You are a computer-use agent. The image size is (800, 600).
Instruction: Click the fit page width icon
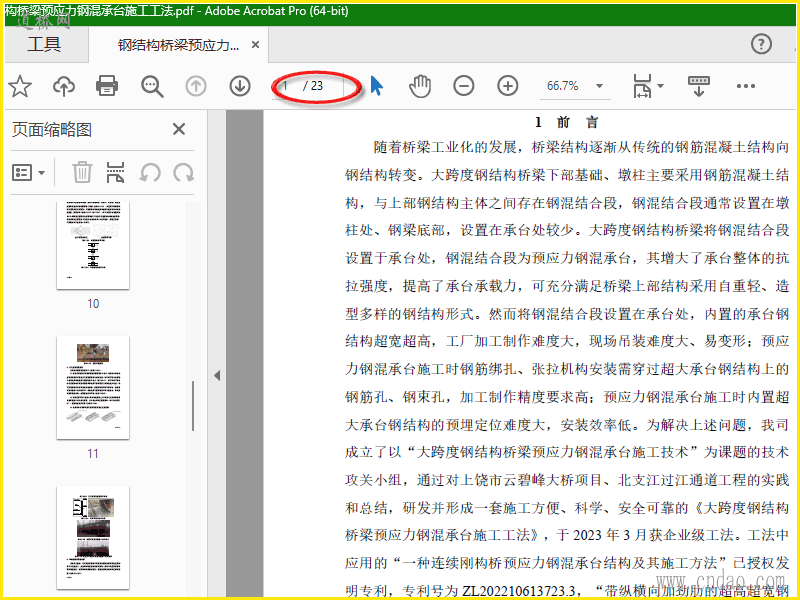tap(642, 86)
